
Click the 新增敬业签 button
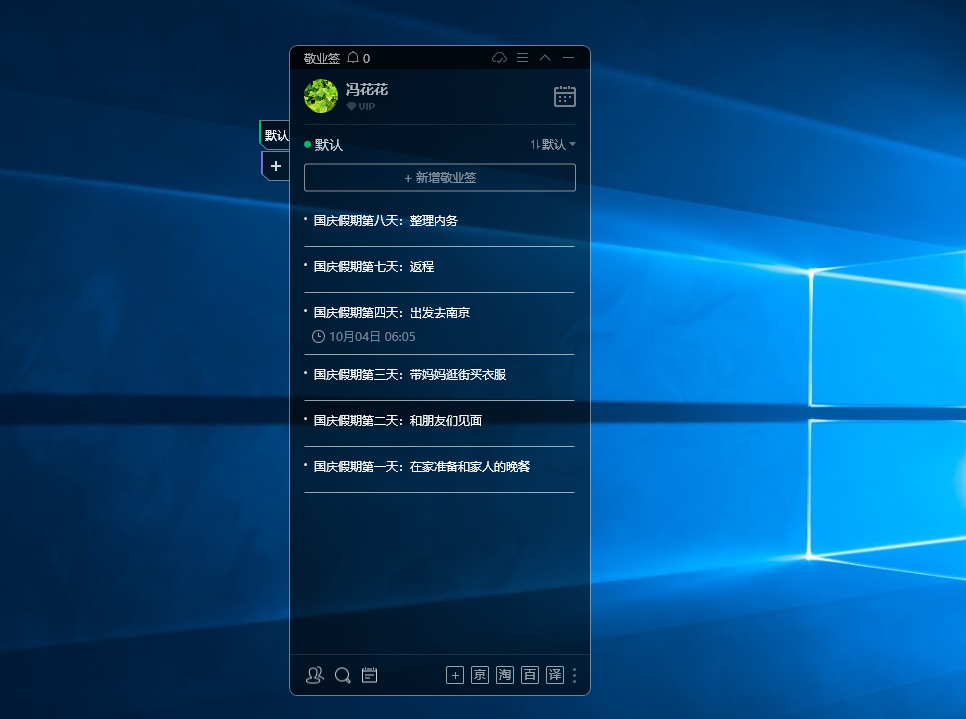point(440,177)
